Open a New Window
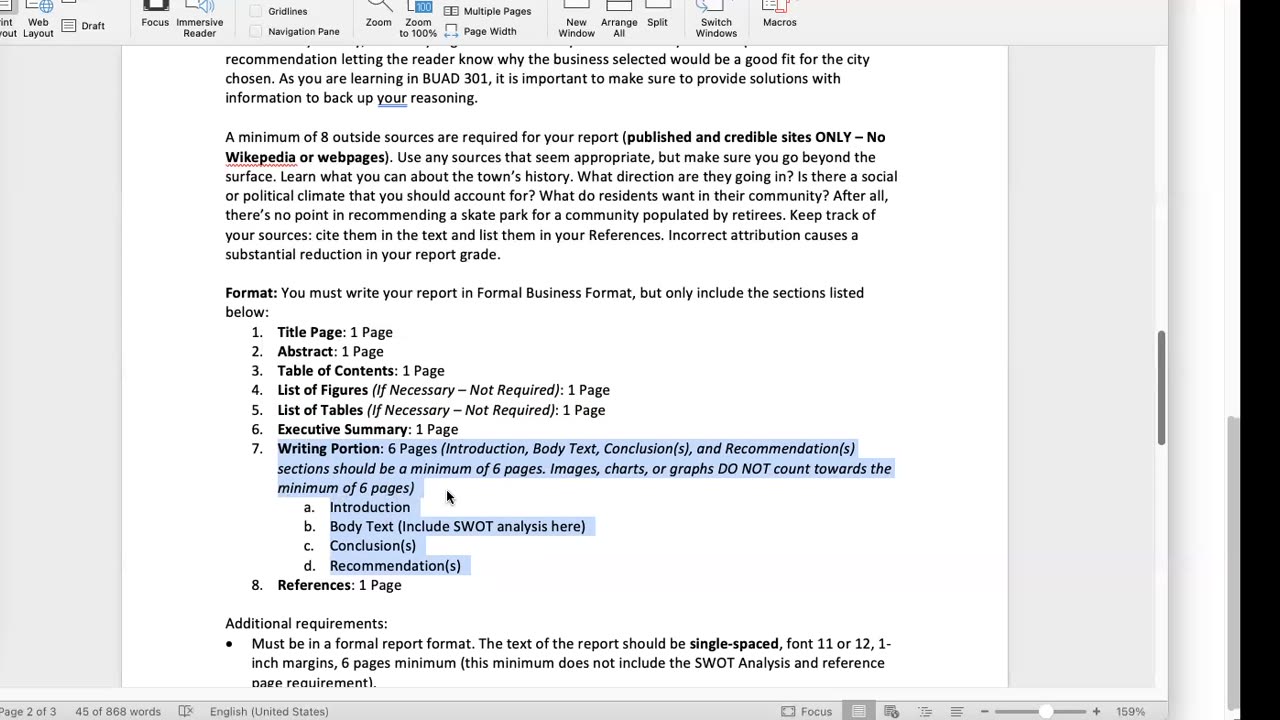Viewport: 1280px width, 720px height. click(x=577, y=18)
